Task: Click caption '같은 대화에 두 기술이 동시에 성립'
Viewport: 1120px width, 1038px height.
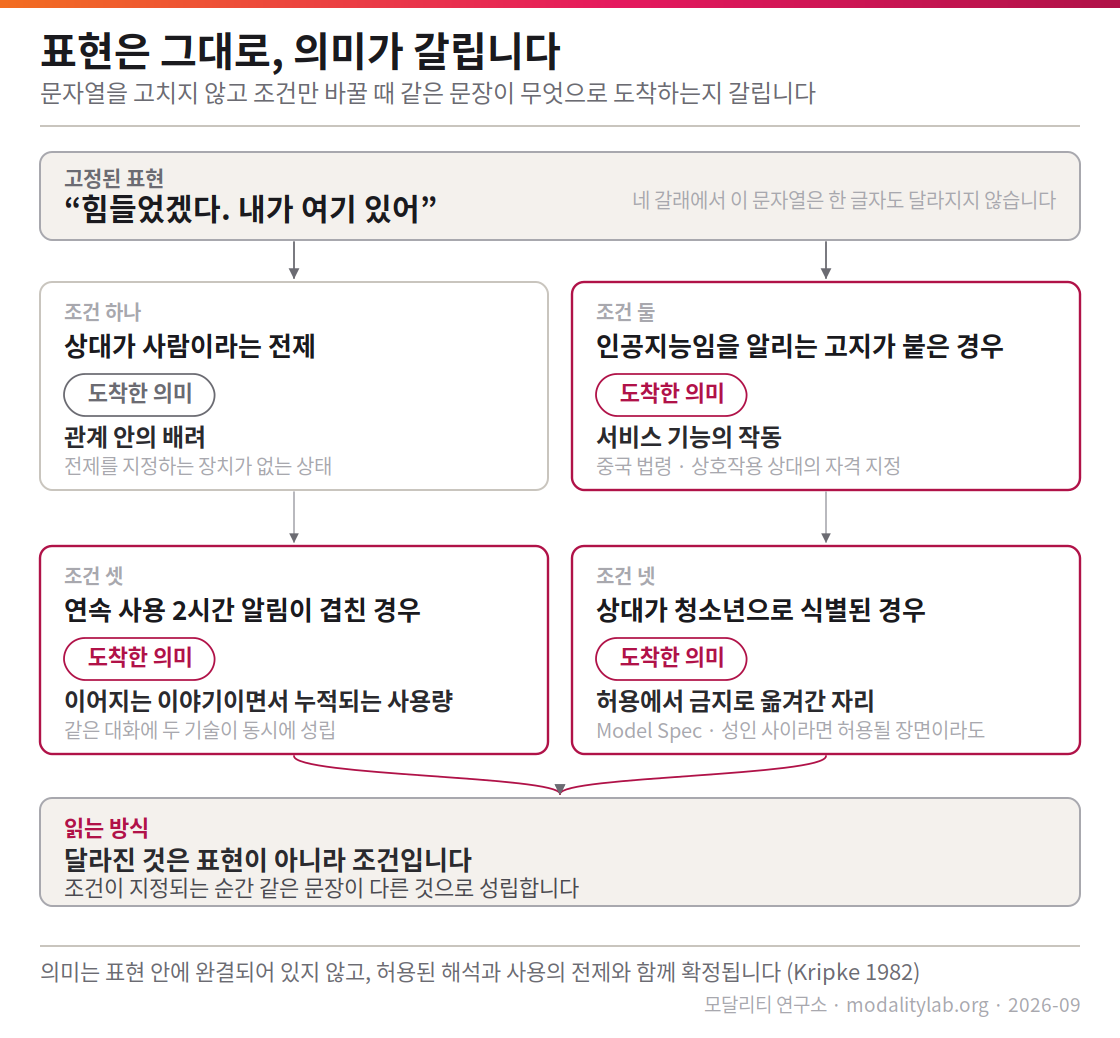Action: pyautogui.click(x=200, y=730)
